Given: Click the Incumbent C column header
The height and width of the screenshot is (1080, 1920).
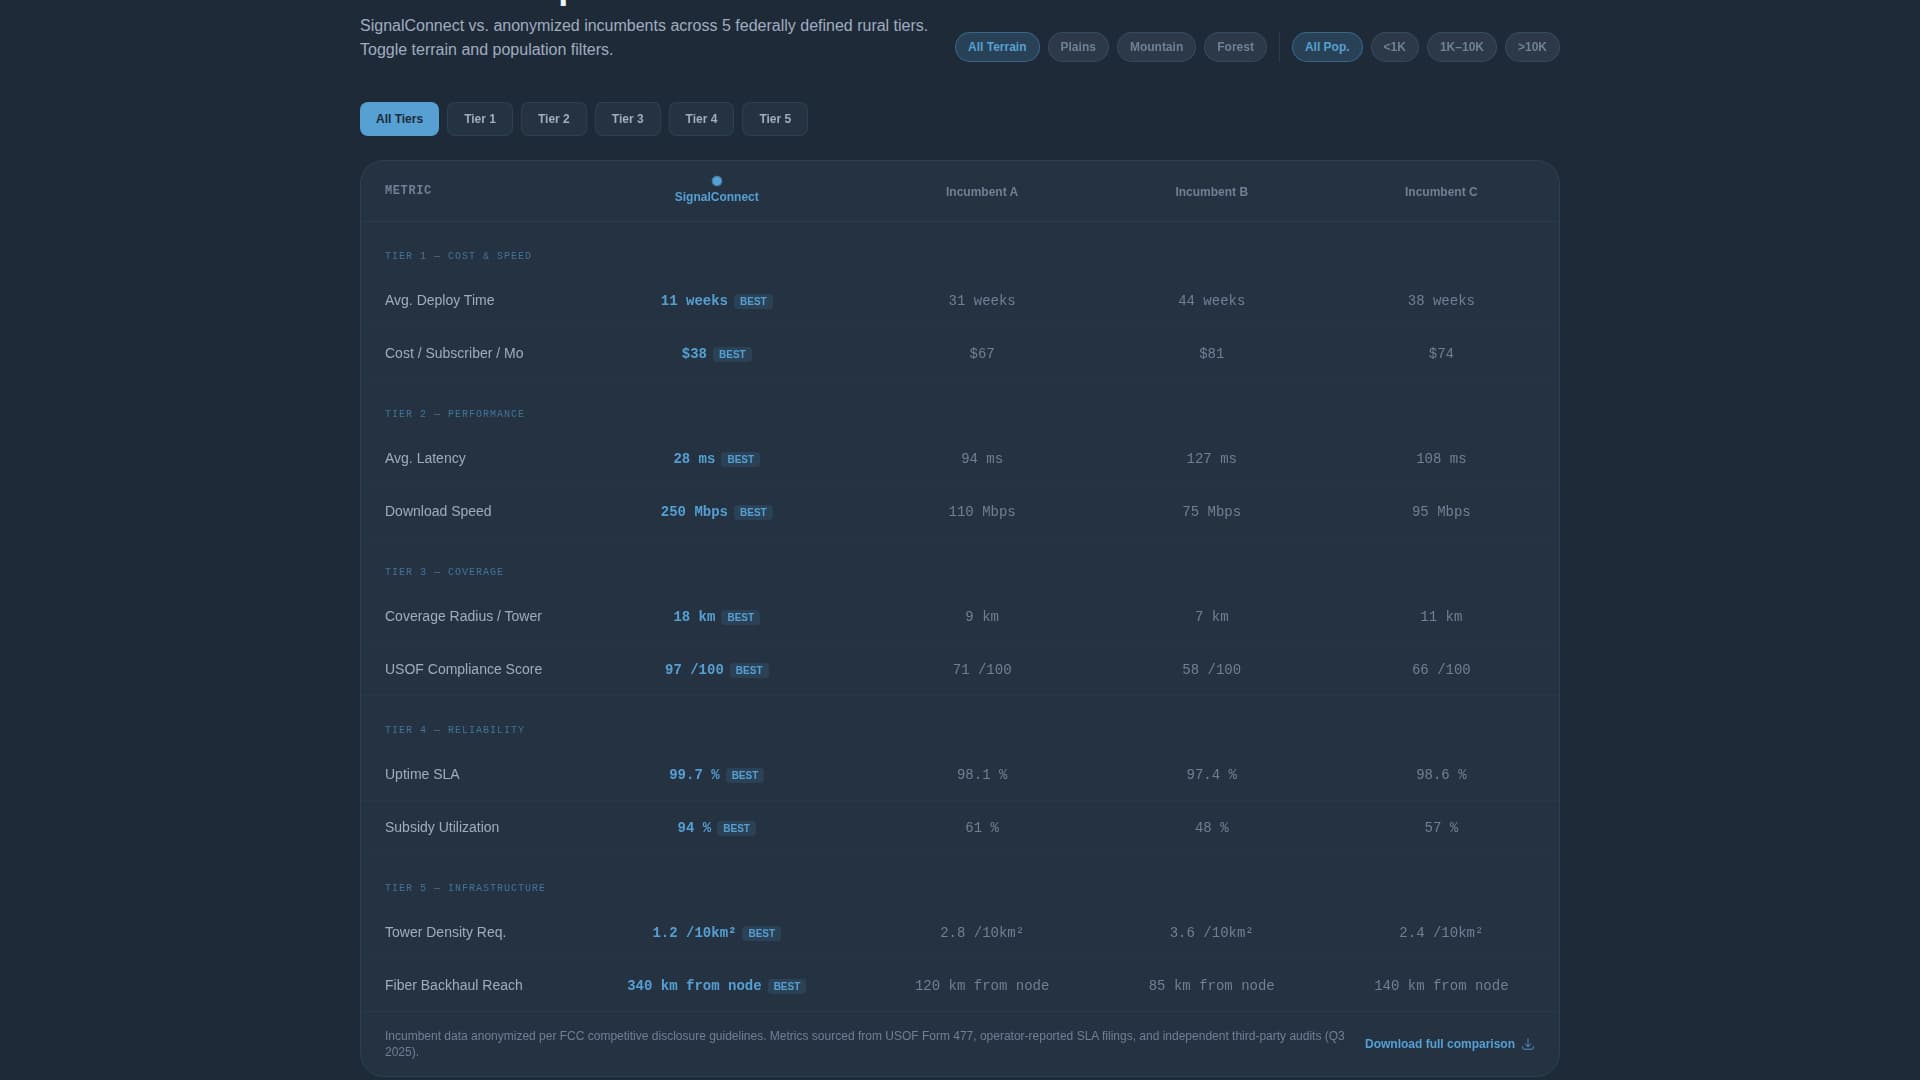Looking at the screenshot, I should 1441,192.
